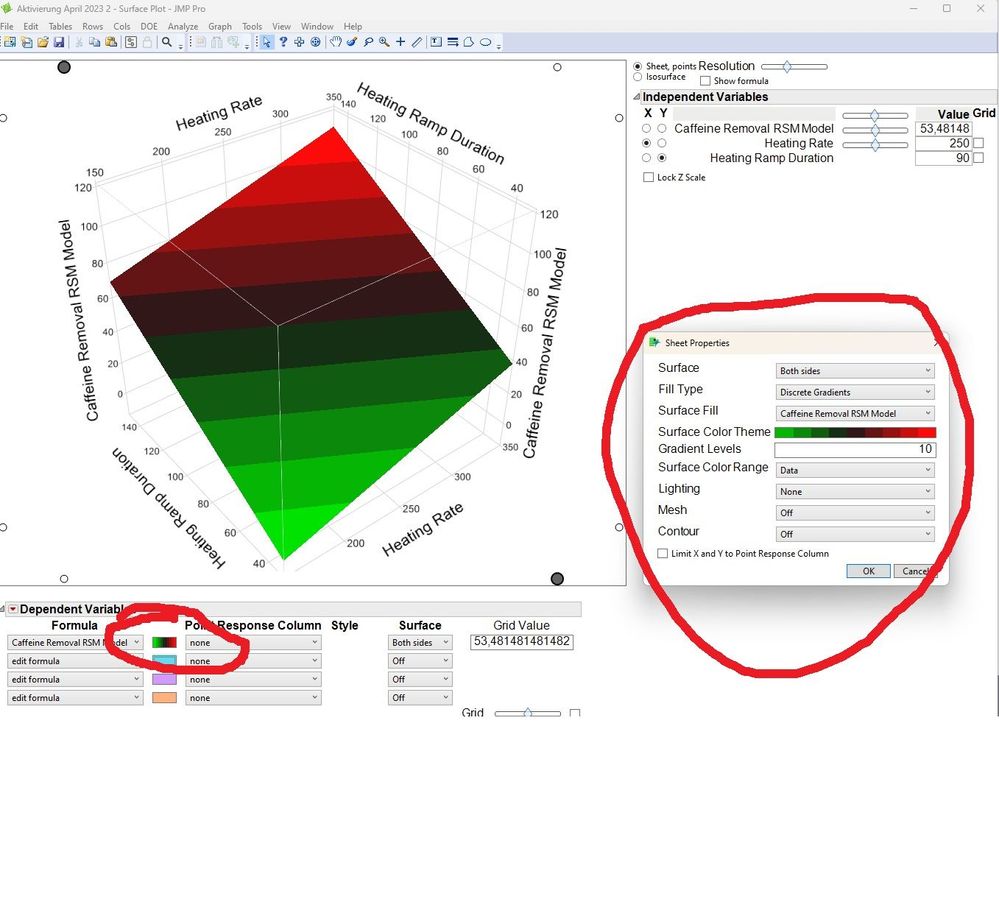999x905 pixels.
Task: Open the Fill Type dropdown showing Discrete Gradients
Action: tap(855, 392)
